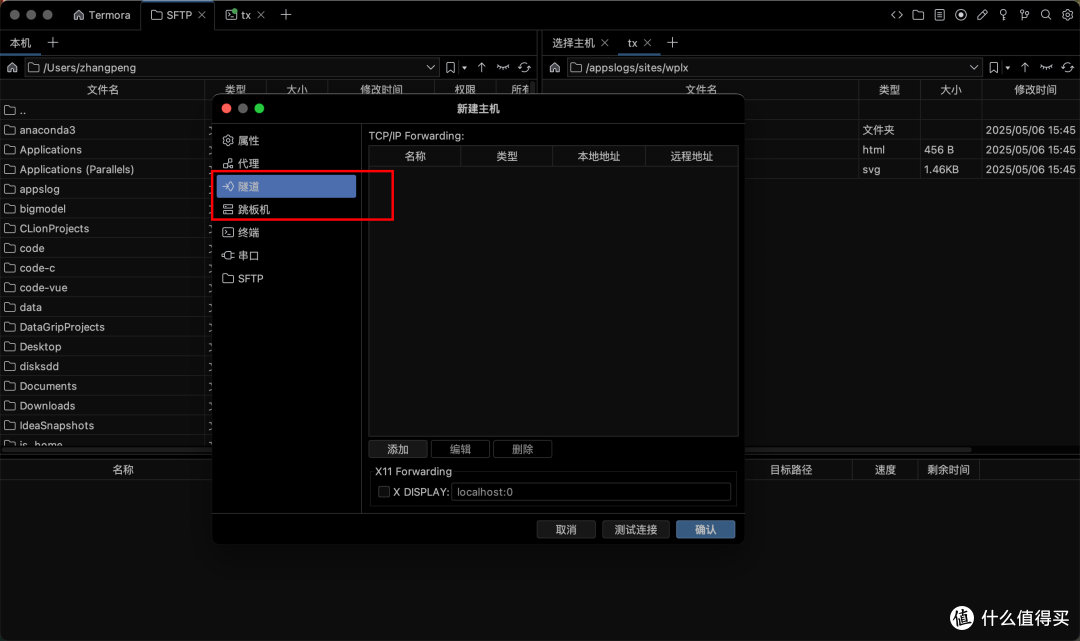Screen dimensions: 1080x641
Task: Toggle hidden files eye icon in local pane
Action: click(x=503, y=67)
